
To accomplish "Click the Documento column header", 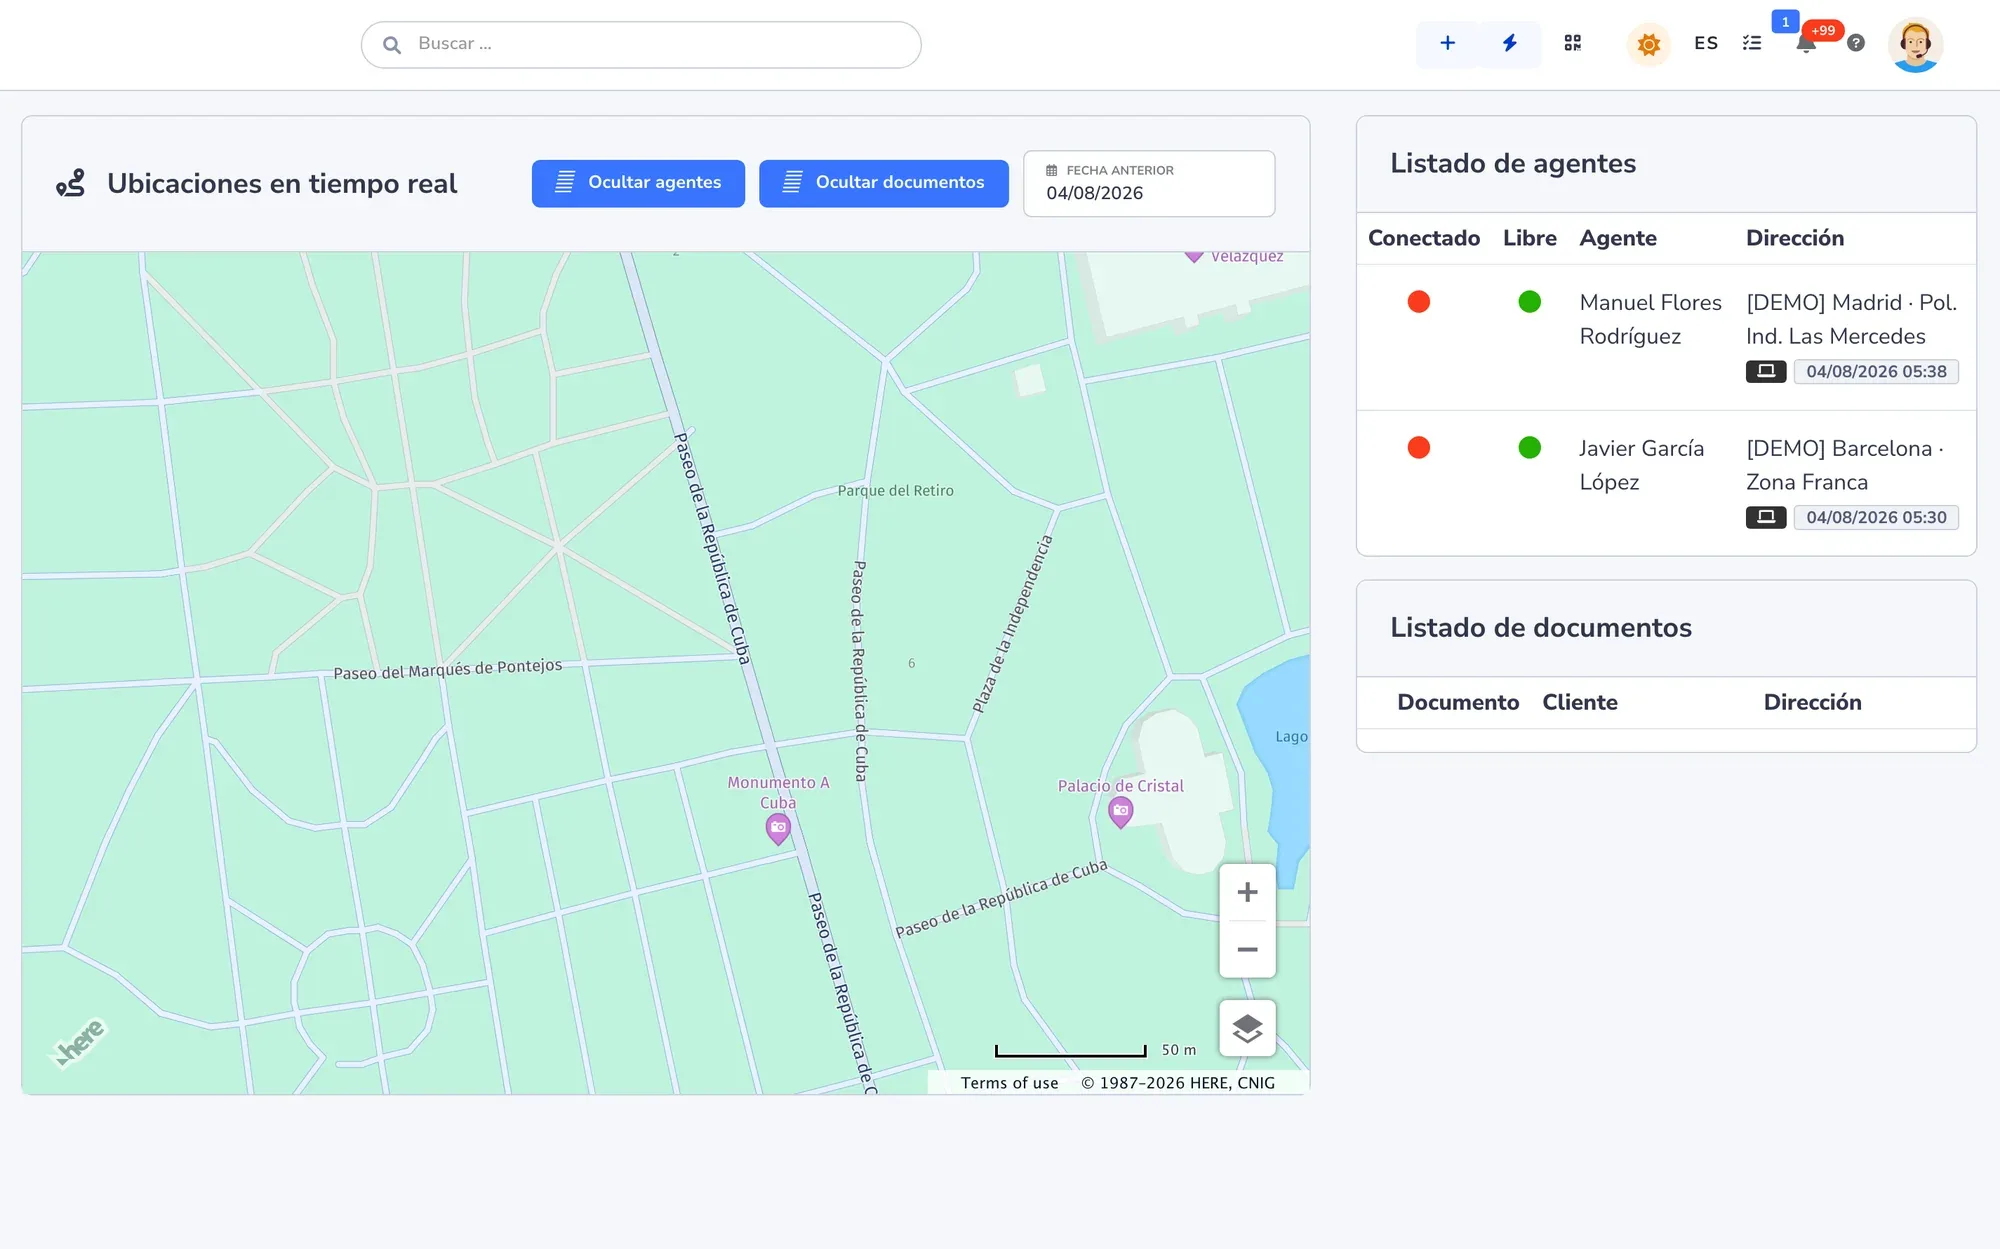I will (1458, 702).
